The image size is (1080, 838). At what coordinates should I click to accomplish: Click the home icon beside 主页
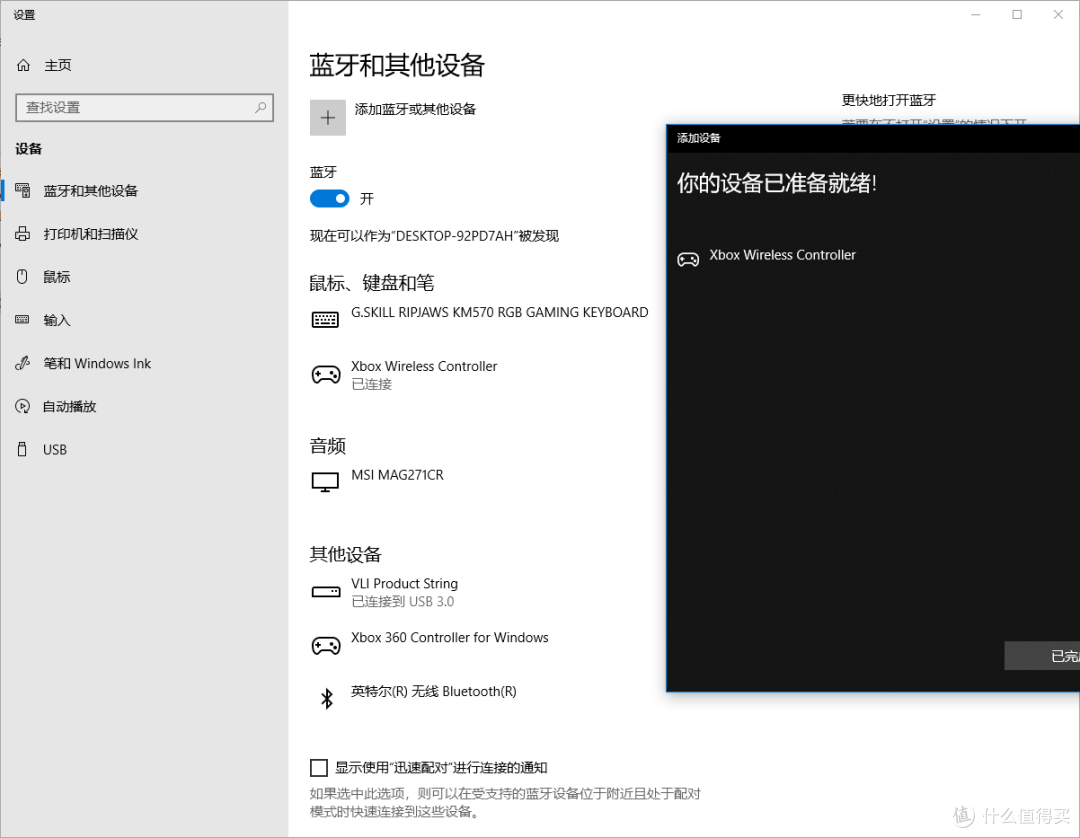point(23,65)
